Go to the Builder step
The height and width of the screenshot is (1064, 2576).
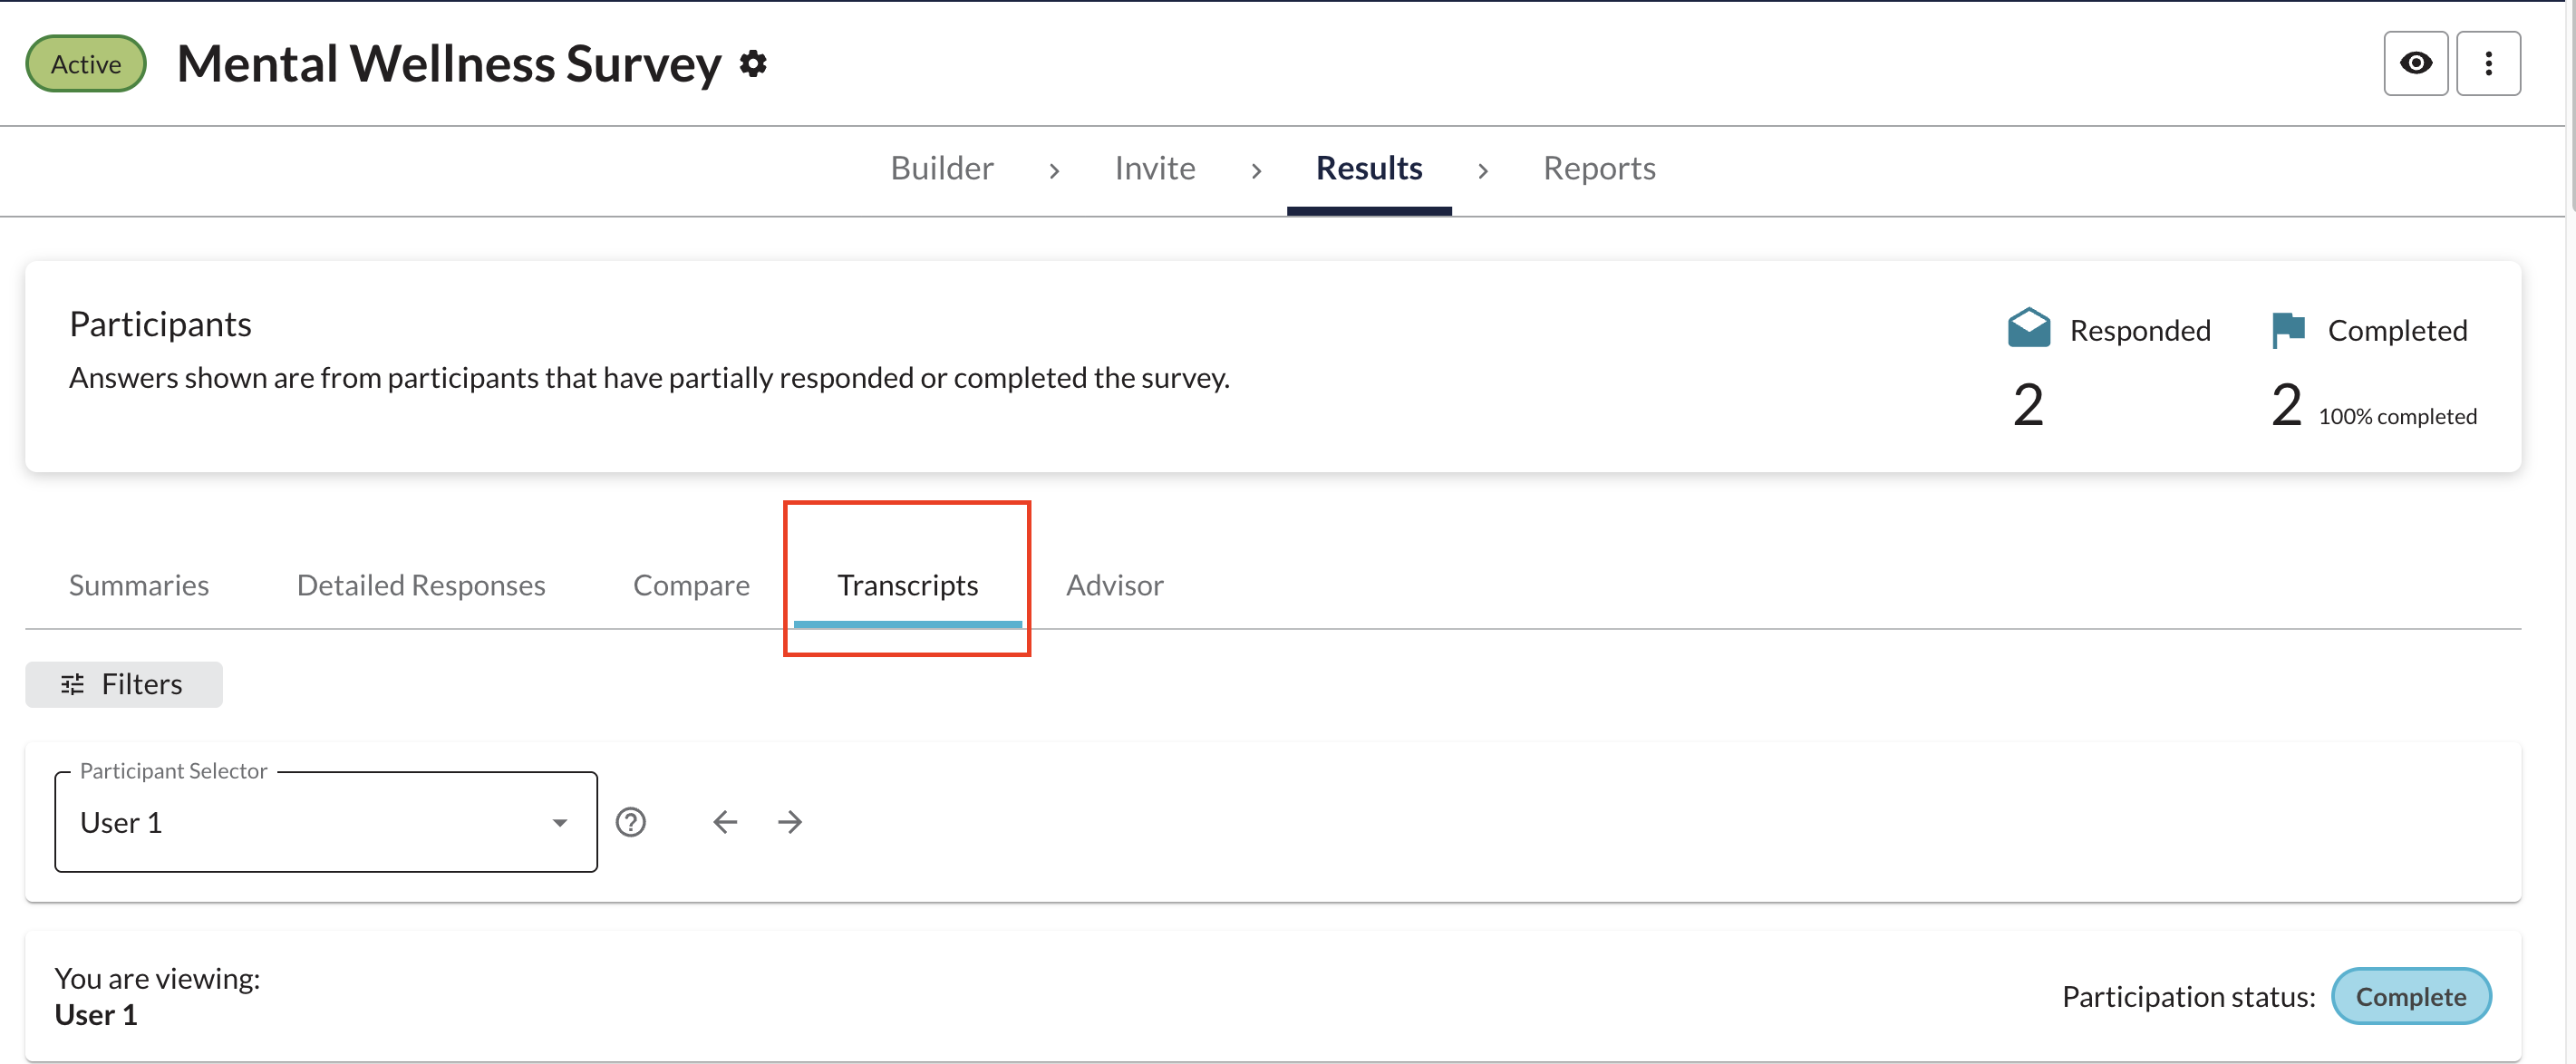[942, 168]
